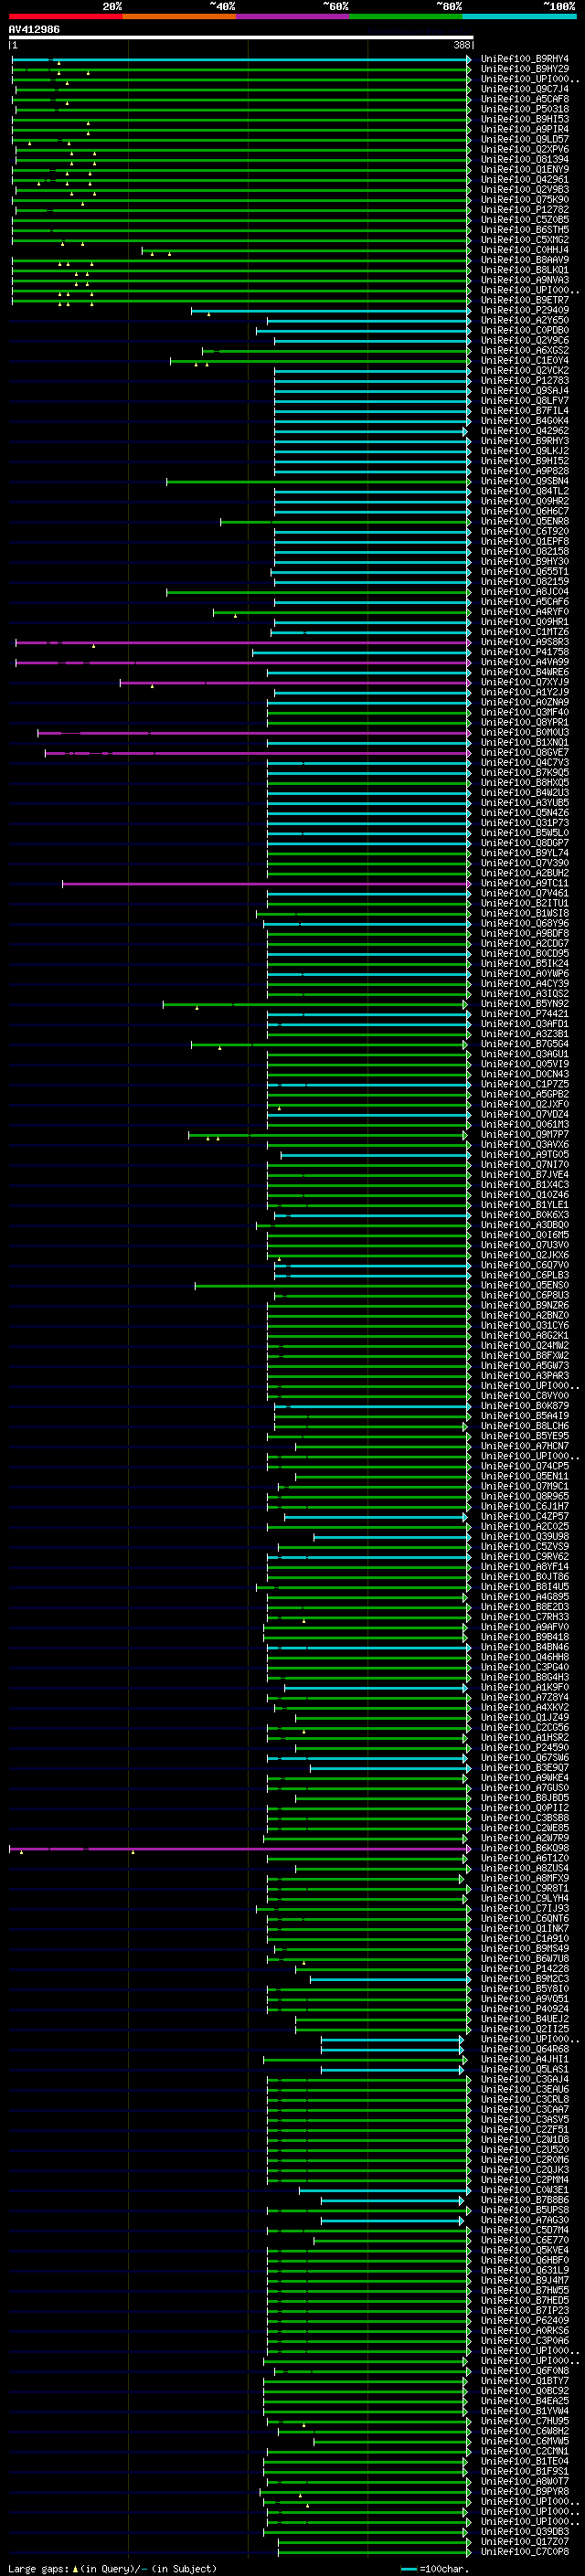
Task: Open hit UniRef100_B9RHY29
Action: point(525,69)
